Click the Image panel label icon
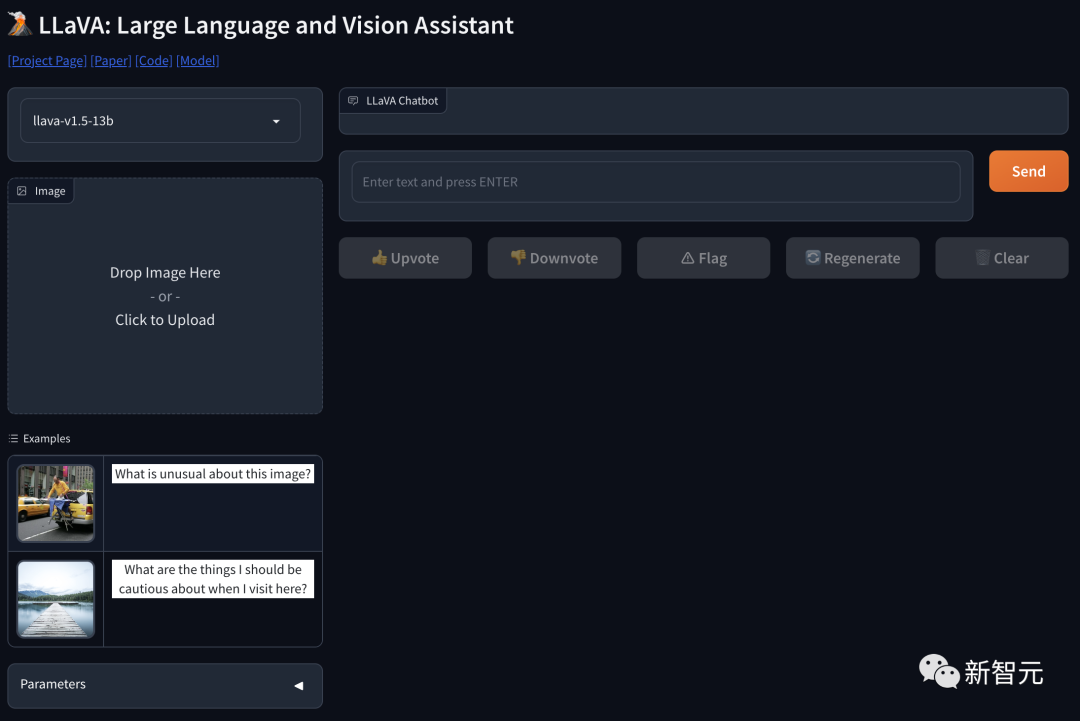Screen dimensions: 1080x721 tap(22, 191)
